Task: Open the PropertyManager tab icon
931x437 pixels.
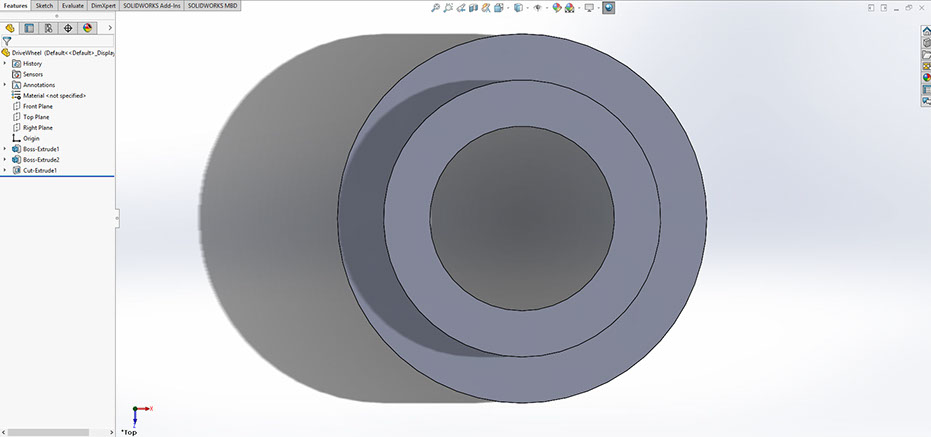Action: (28, 28)
